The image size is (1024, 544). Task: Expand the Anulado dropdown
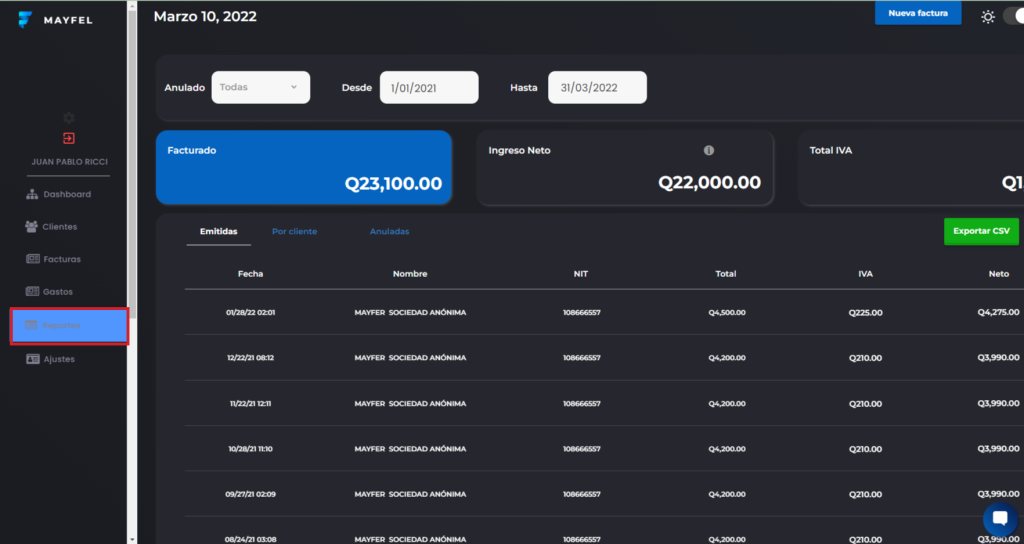click(259, 87)
